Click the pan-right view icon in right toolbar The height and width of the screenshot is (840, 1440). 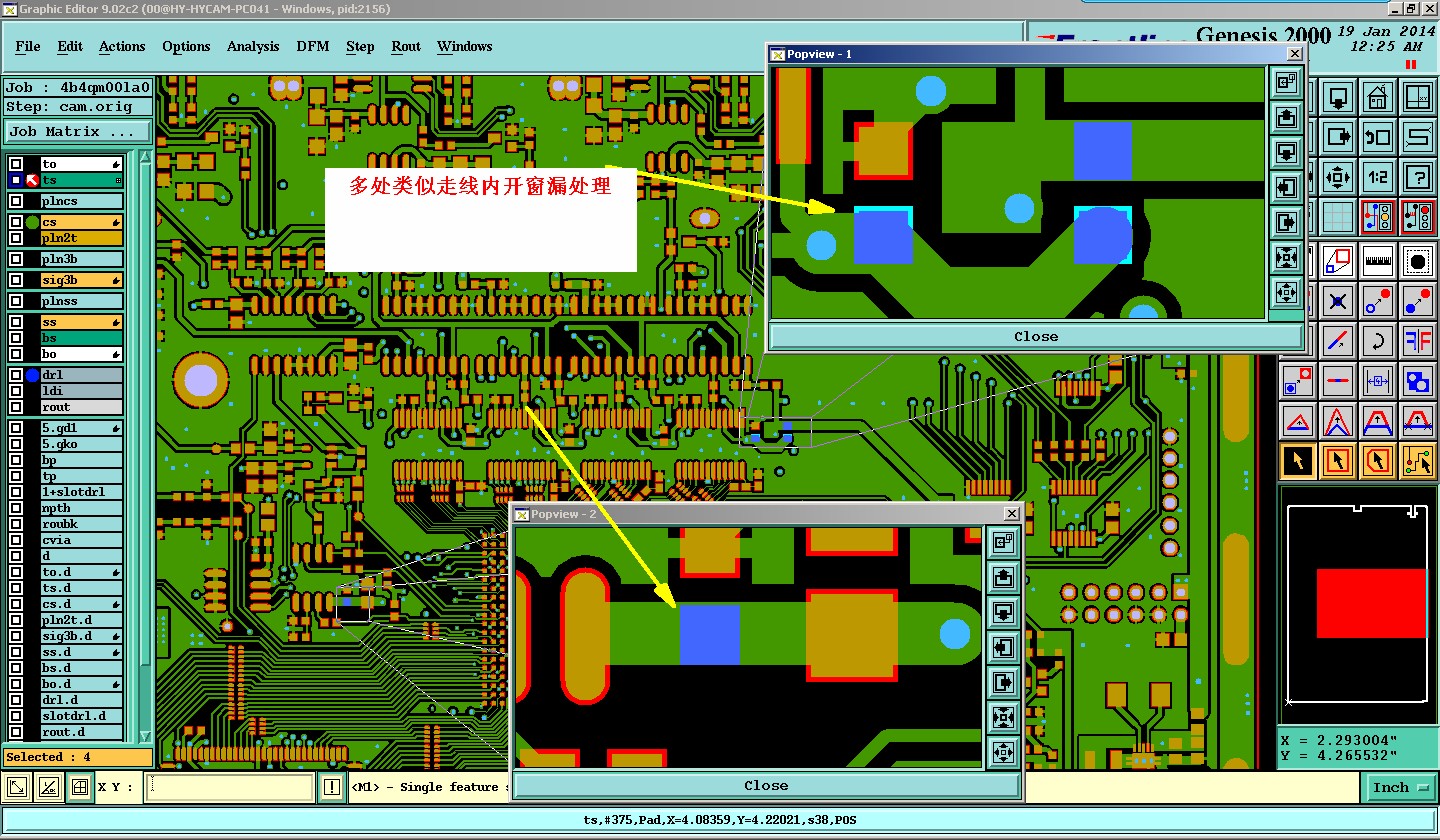1337,137
